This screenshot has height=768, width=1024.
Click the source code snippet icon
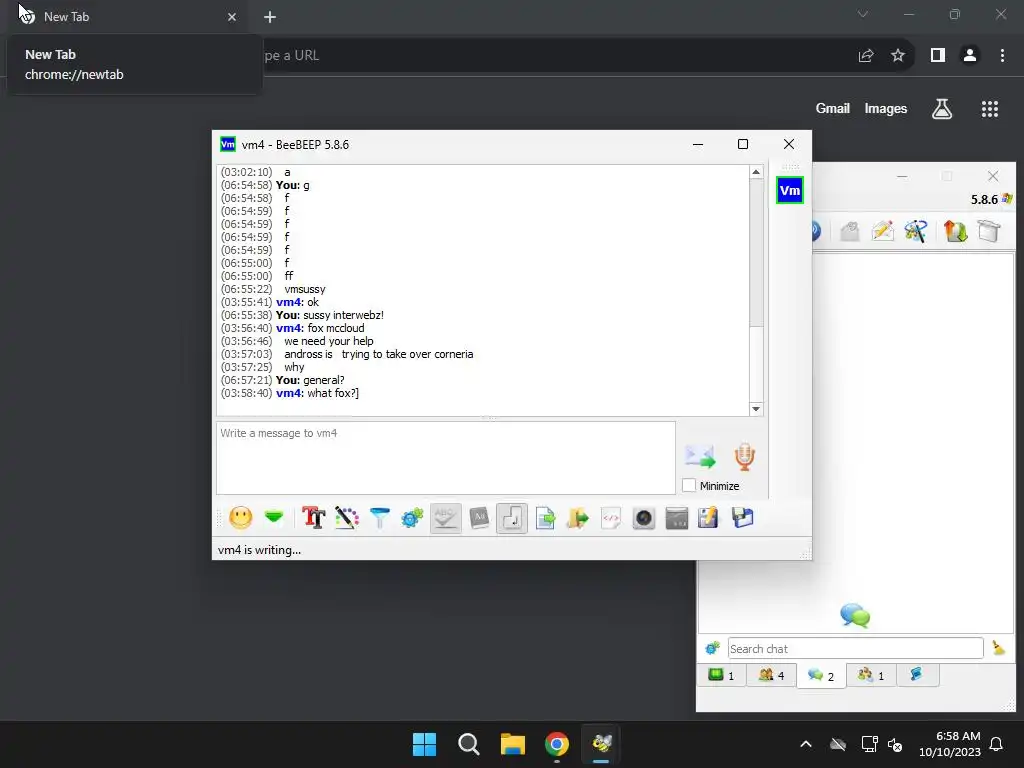[611, 518]
